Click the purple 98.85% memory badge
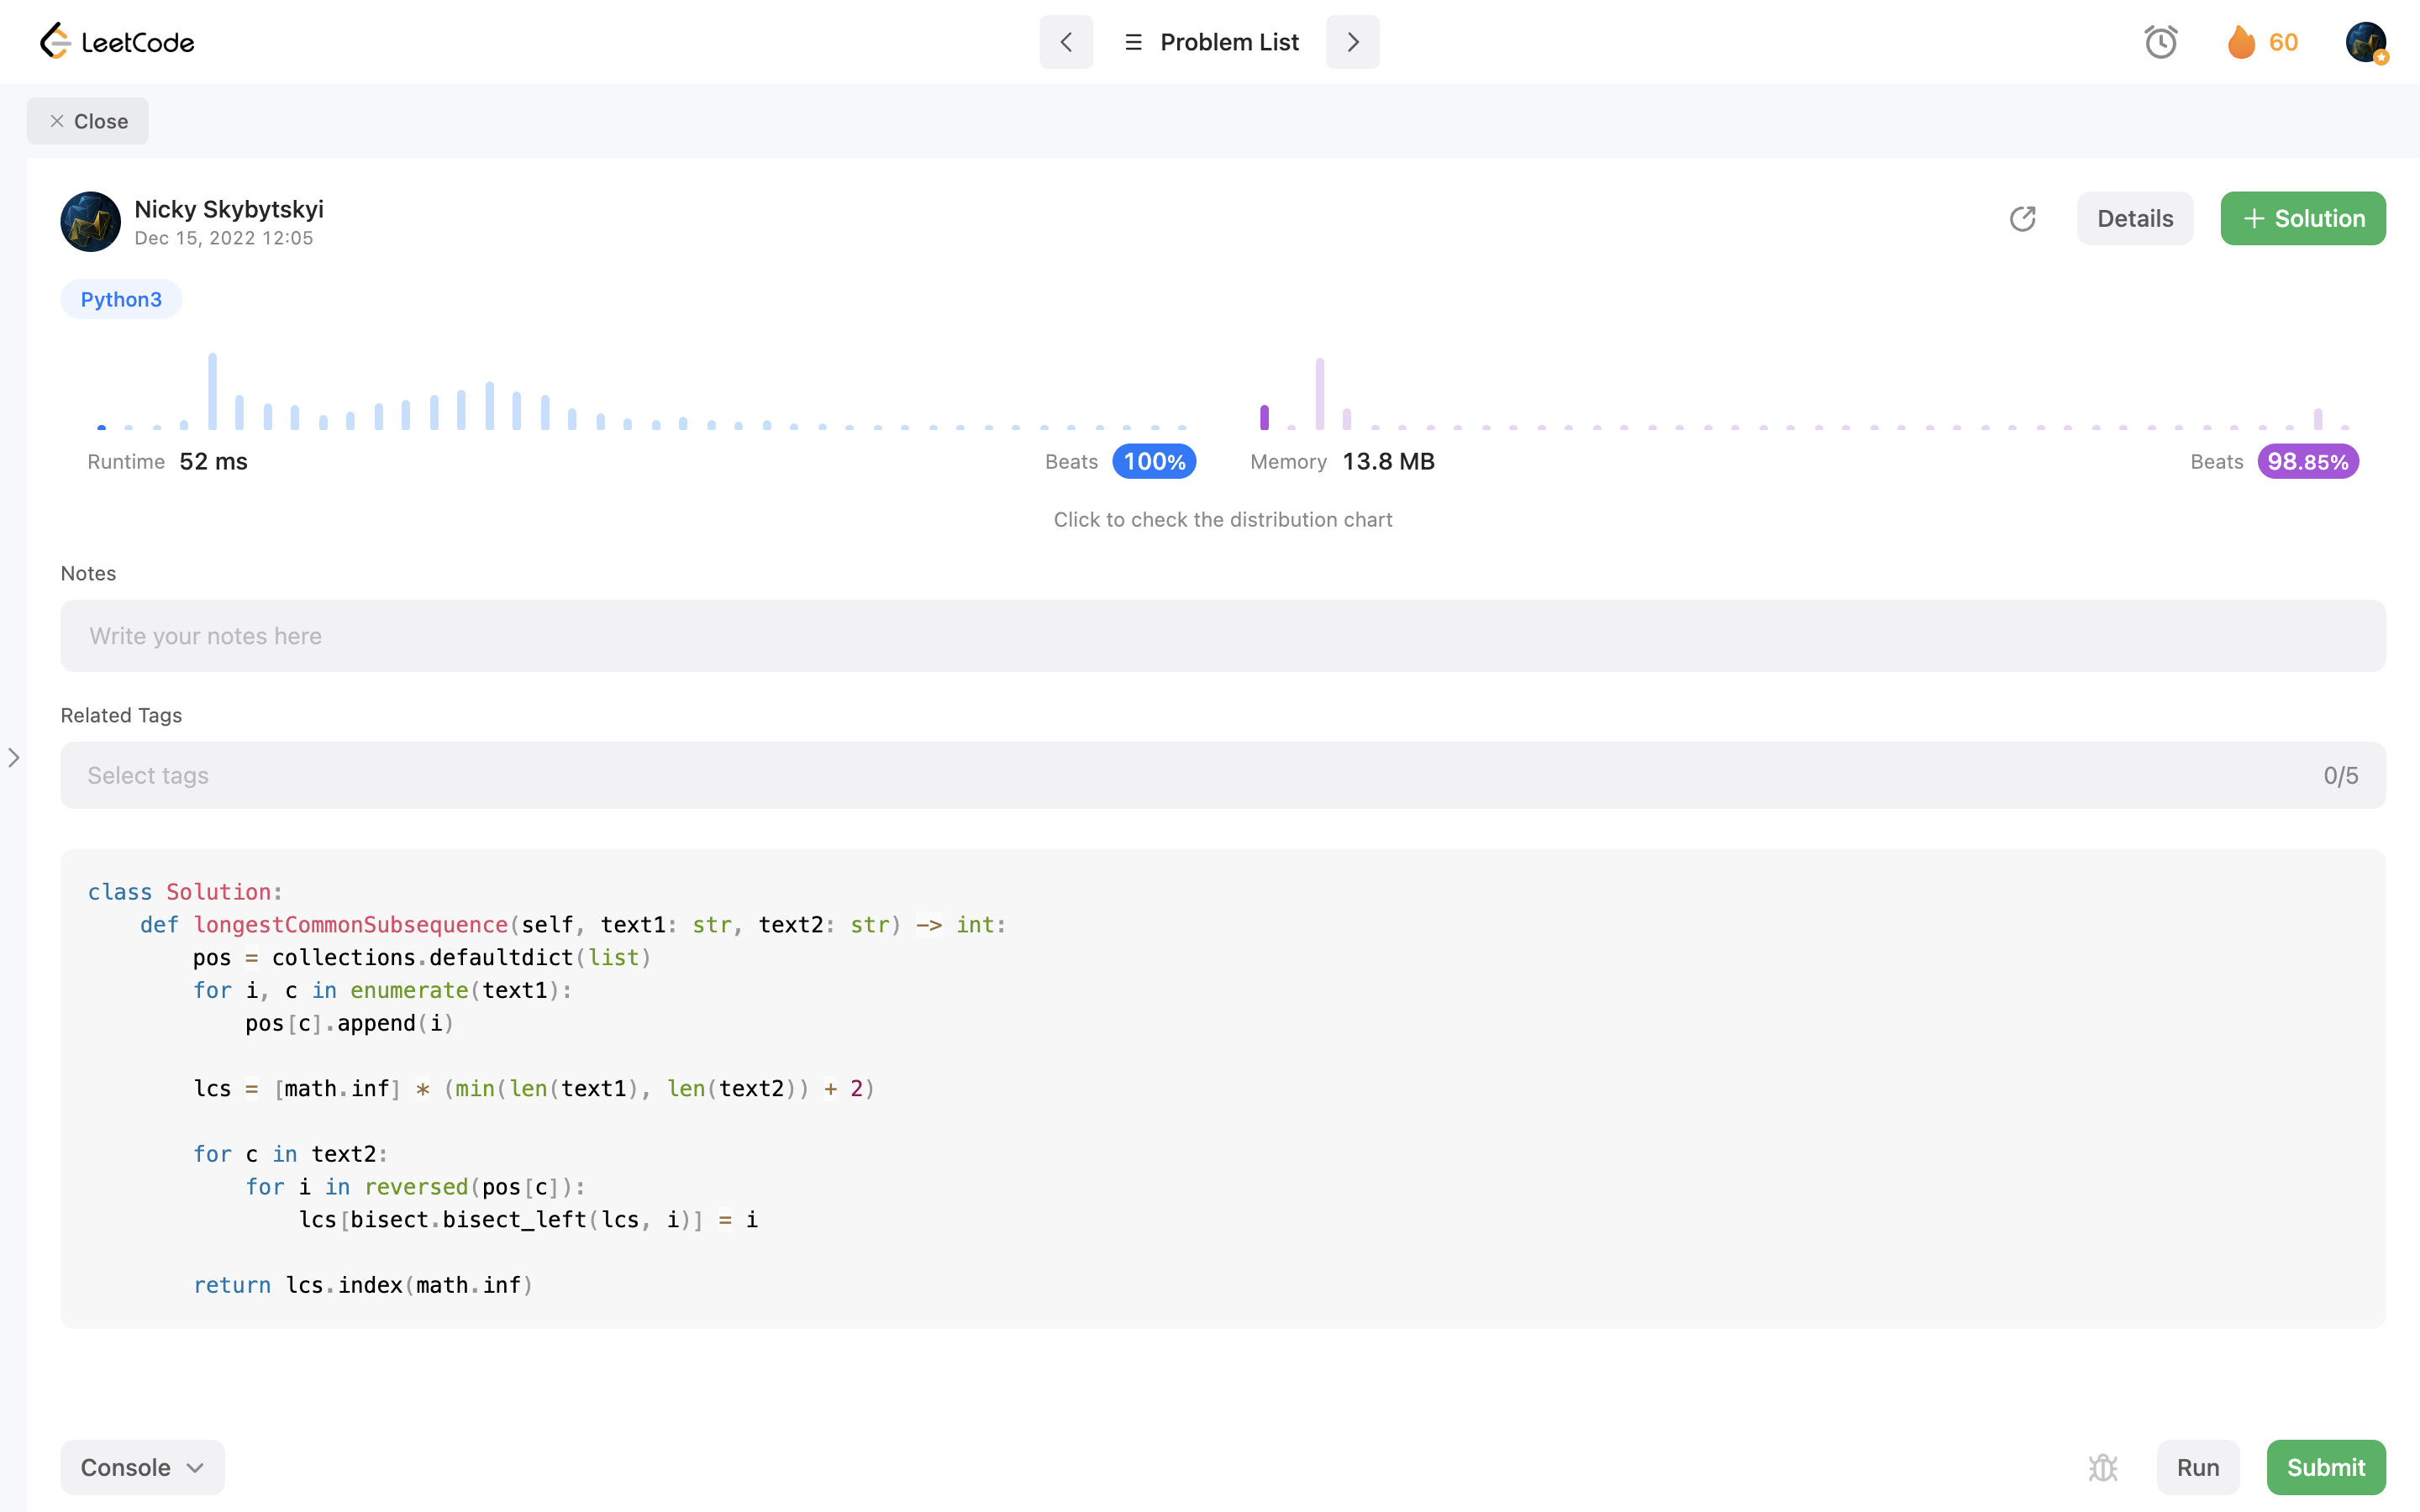This screenshot has width=2420, height=1512. tap(2307, 461)
